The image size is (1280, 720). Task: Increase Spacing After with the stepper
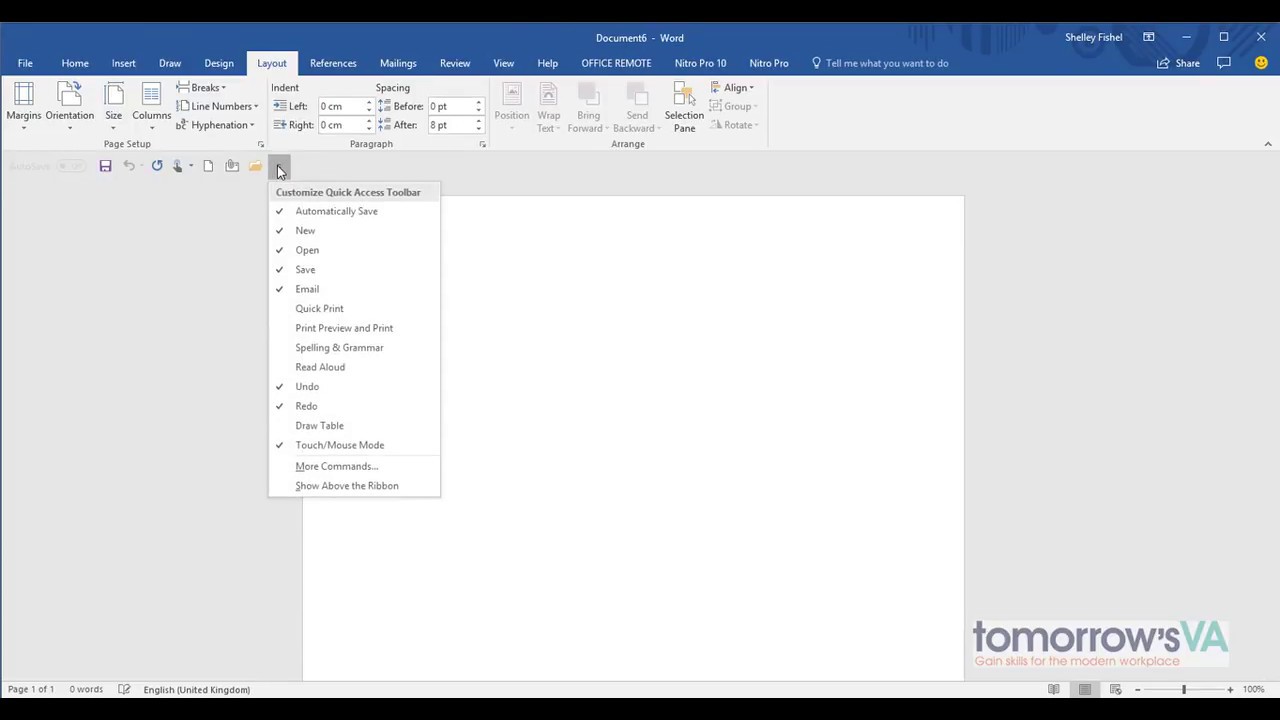click(x=478, y=121)
